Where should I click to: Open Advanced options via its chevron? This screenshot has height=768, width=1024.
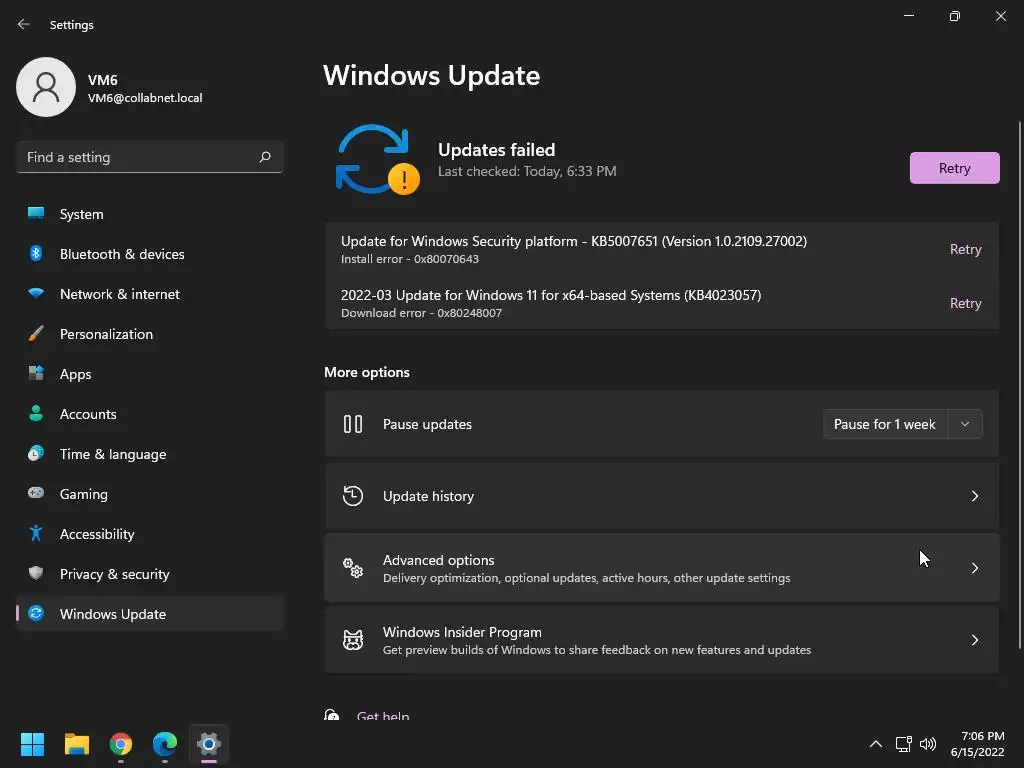(x=974, y=568)
